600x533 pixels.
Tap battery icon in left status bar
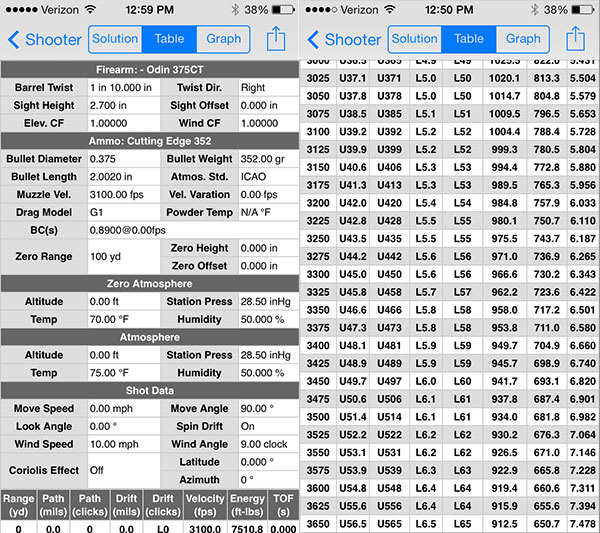pyautogui.click(x=283, y=10)
